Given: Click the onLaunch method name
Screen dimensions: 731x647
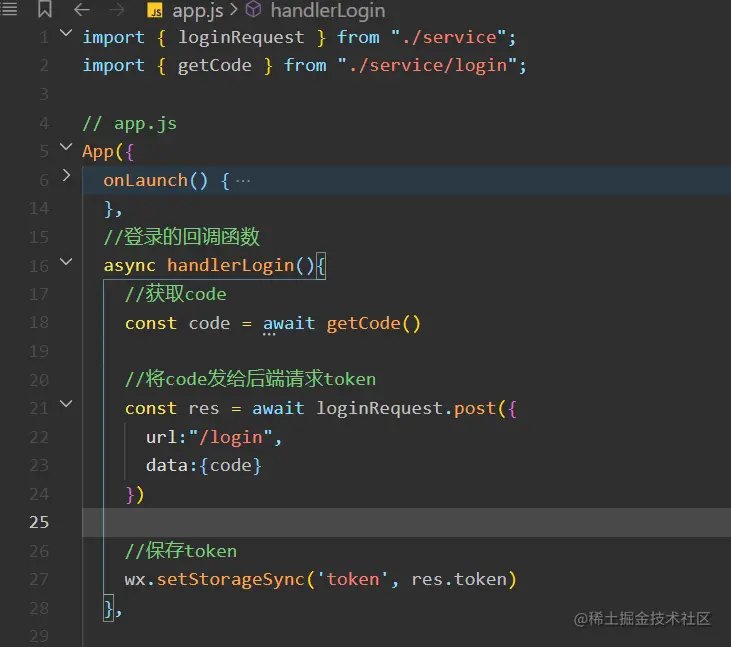Looking at the screenshot, I should click(x=145, y=180).
